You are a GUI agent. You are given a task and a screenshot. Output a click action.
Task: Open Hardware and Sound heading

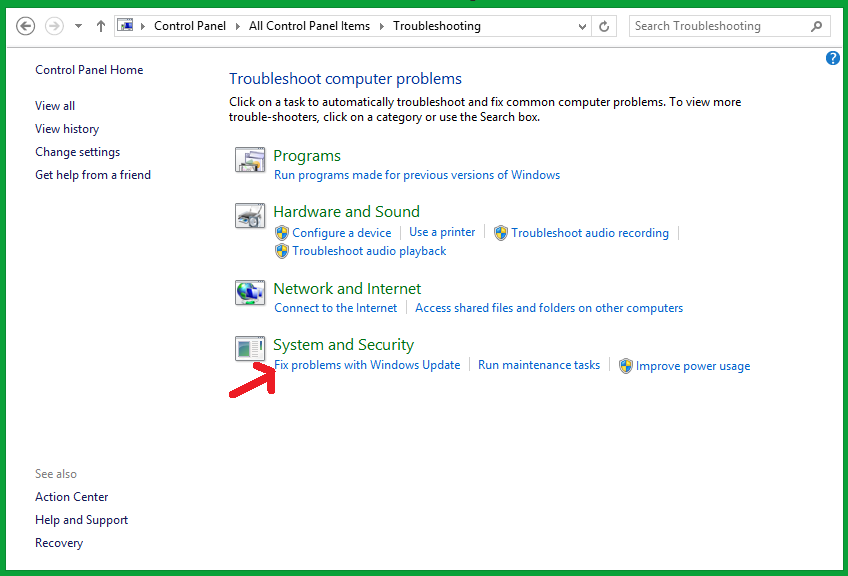[x=346, y=211]
